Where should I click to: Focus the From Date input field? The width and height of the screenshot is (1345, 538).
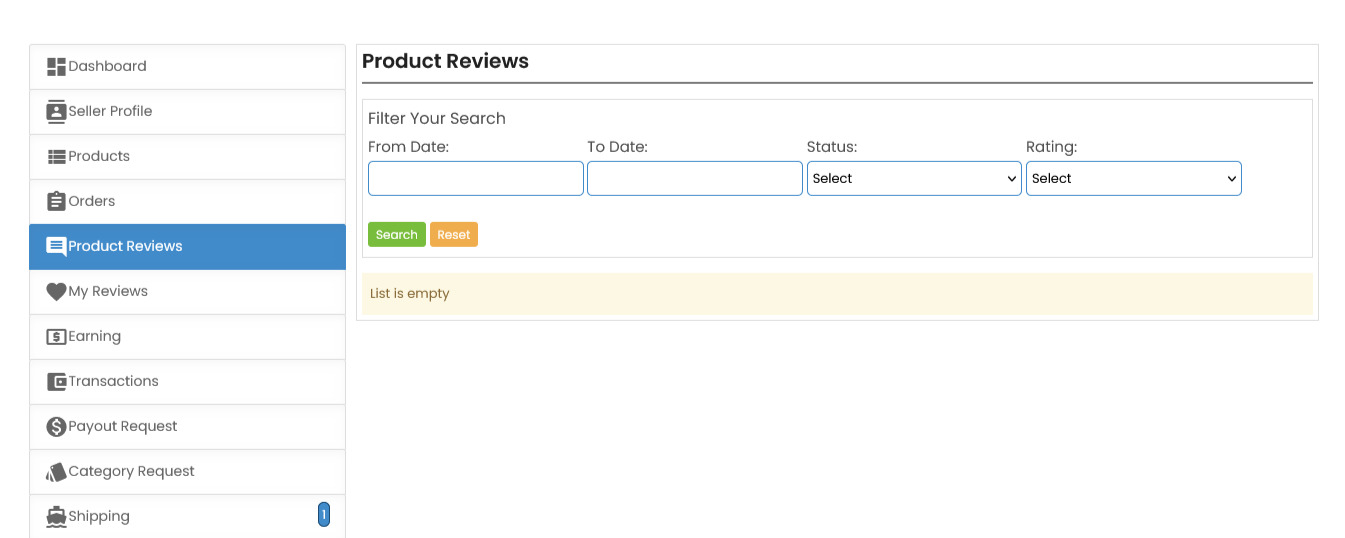point(475,179)
